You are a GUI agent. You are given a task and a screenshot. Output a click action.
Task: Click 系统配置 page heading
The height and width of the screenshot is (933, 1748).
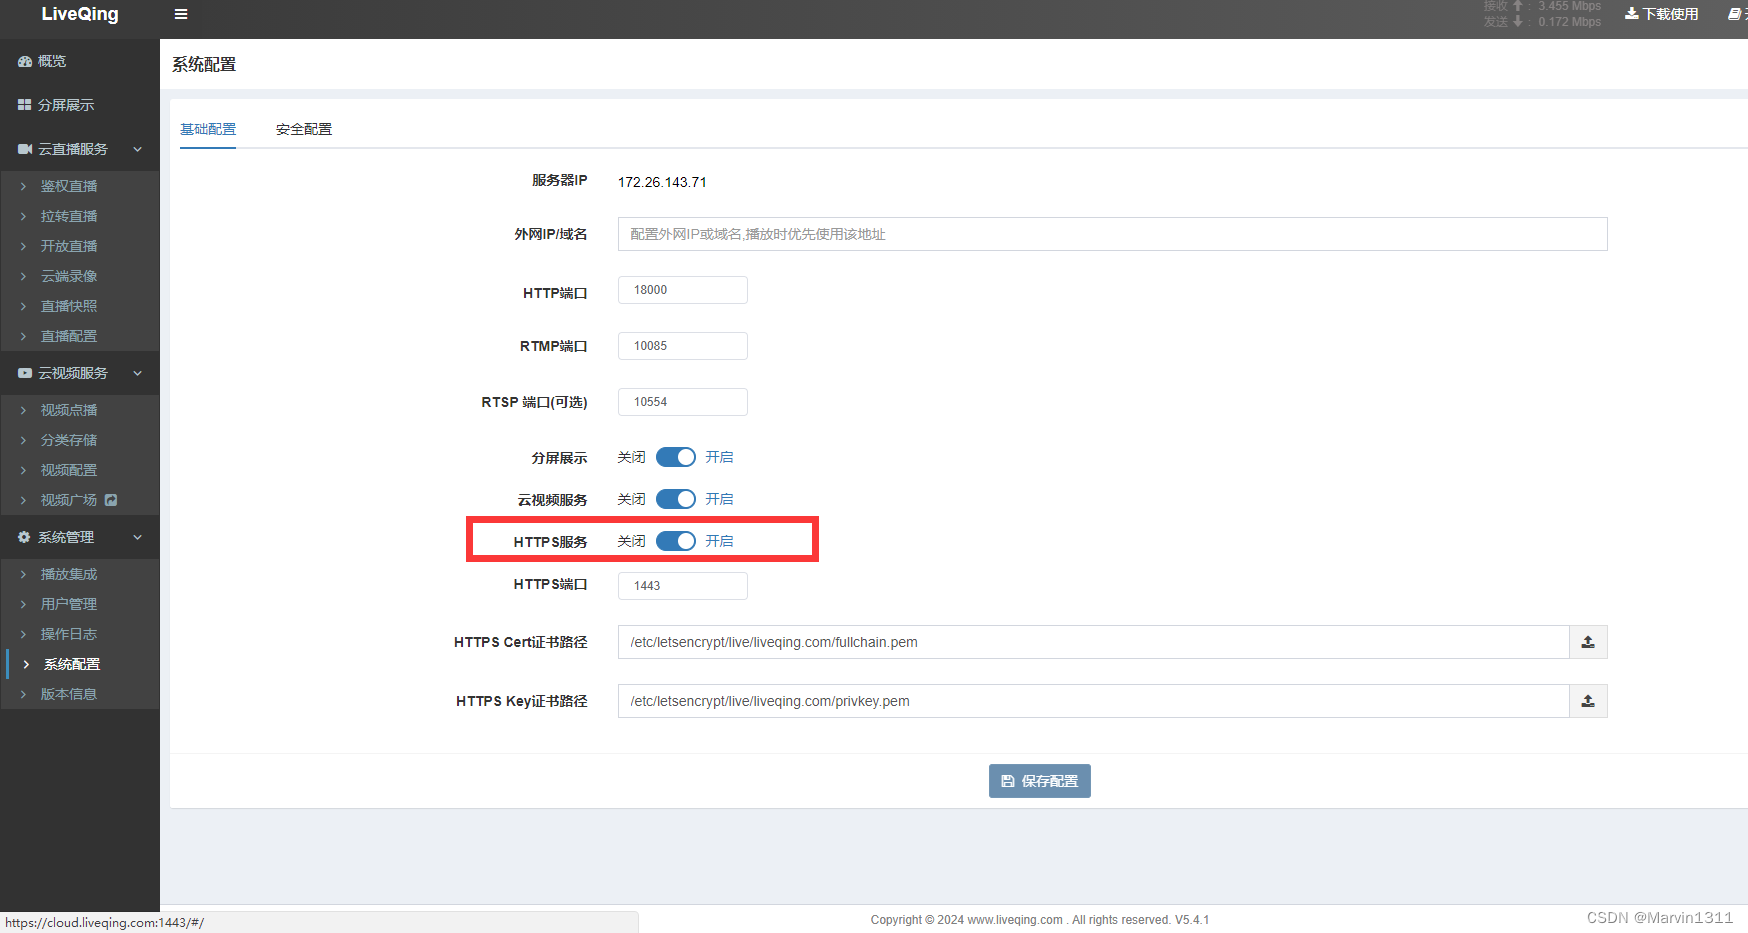coord(204,64)
